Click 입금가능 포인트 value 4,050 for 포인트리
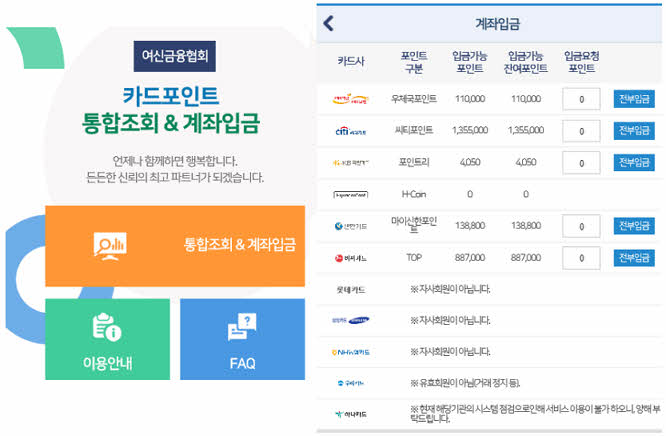 point(470,162)
